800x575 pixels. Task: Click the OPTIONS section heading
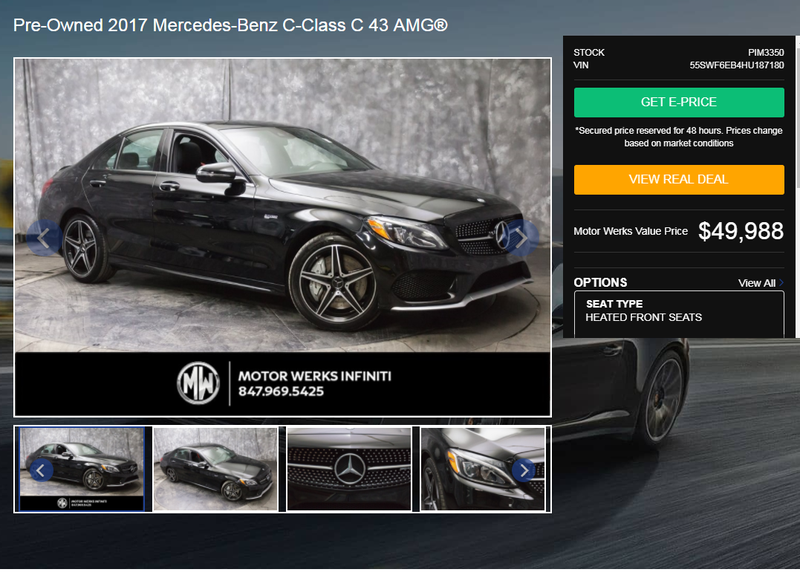pyautogui.click(x=600, y=283)
